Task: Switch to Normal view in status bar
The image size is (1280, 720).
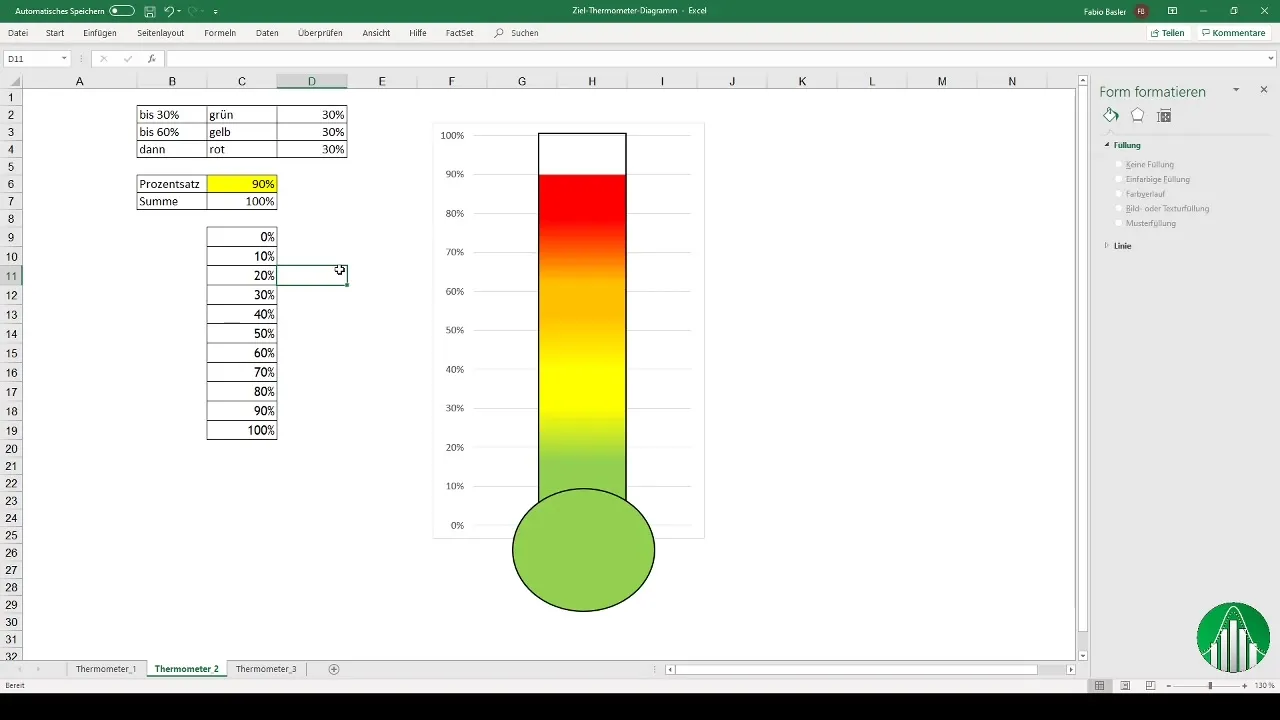Action: point(1099,686)
